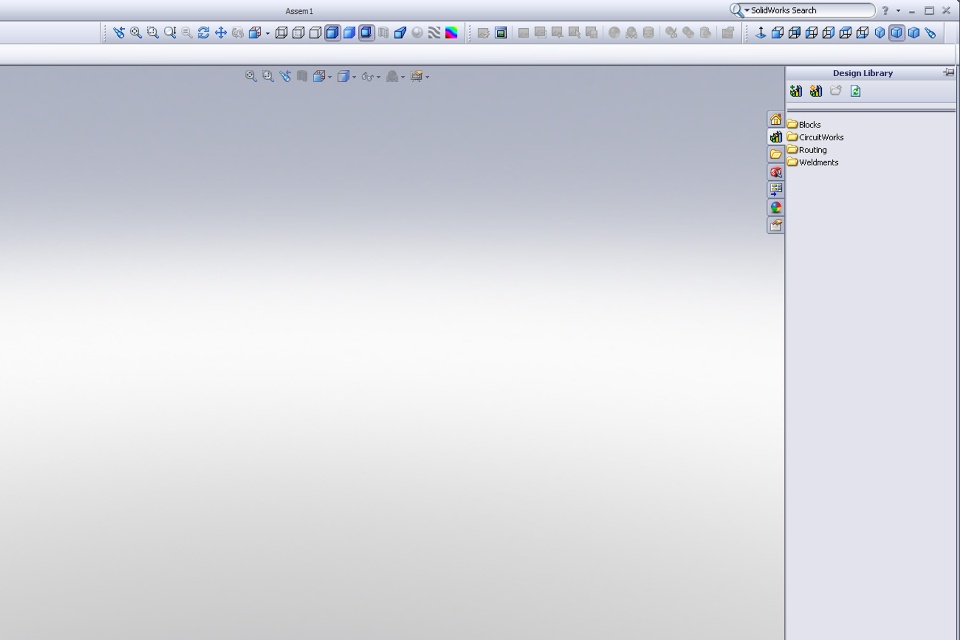The width and height of the screenshot is (960, 640).
Task: Switch to Hidden Lines Removed display
Action: coord(315,32)
